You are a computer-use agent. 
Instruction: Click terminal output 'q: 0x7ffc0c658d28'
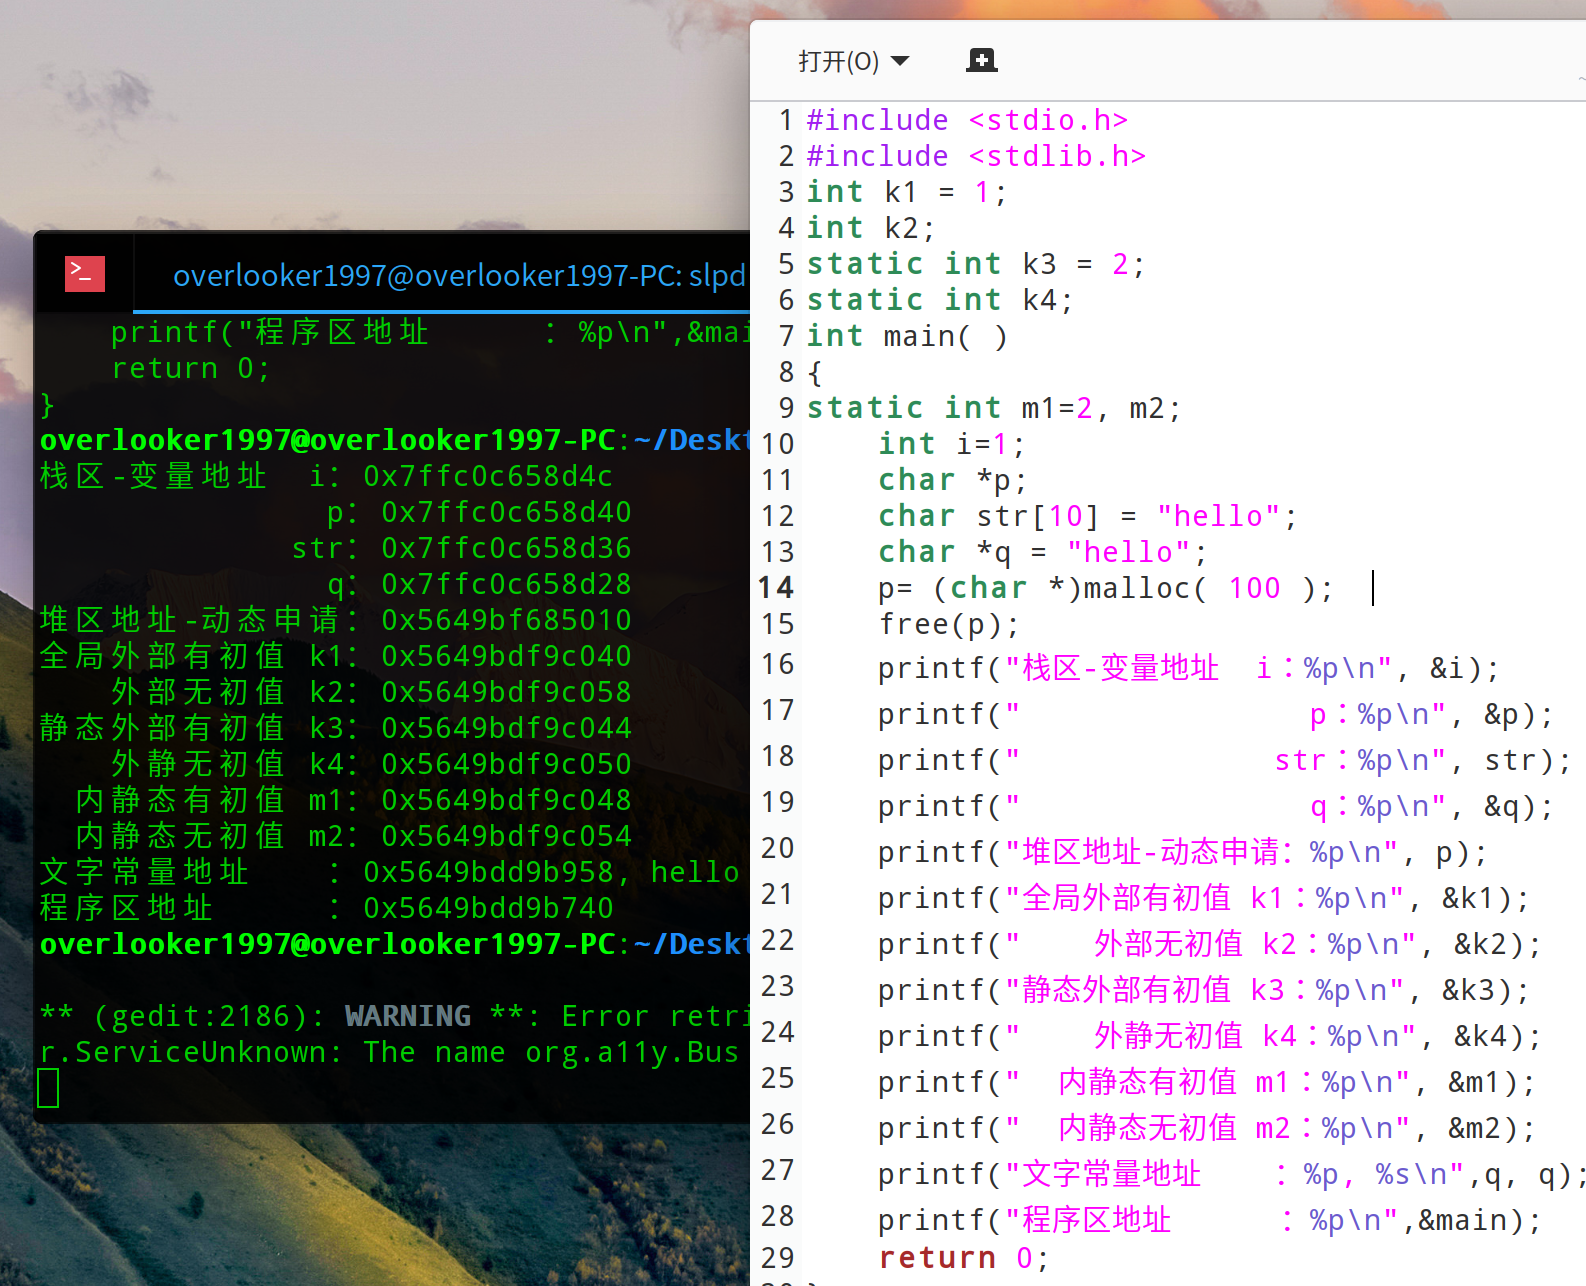479,584
